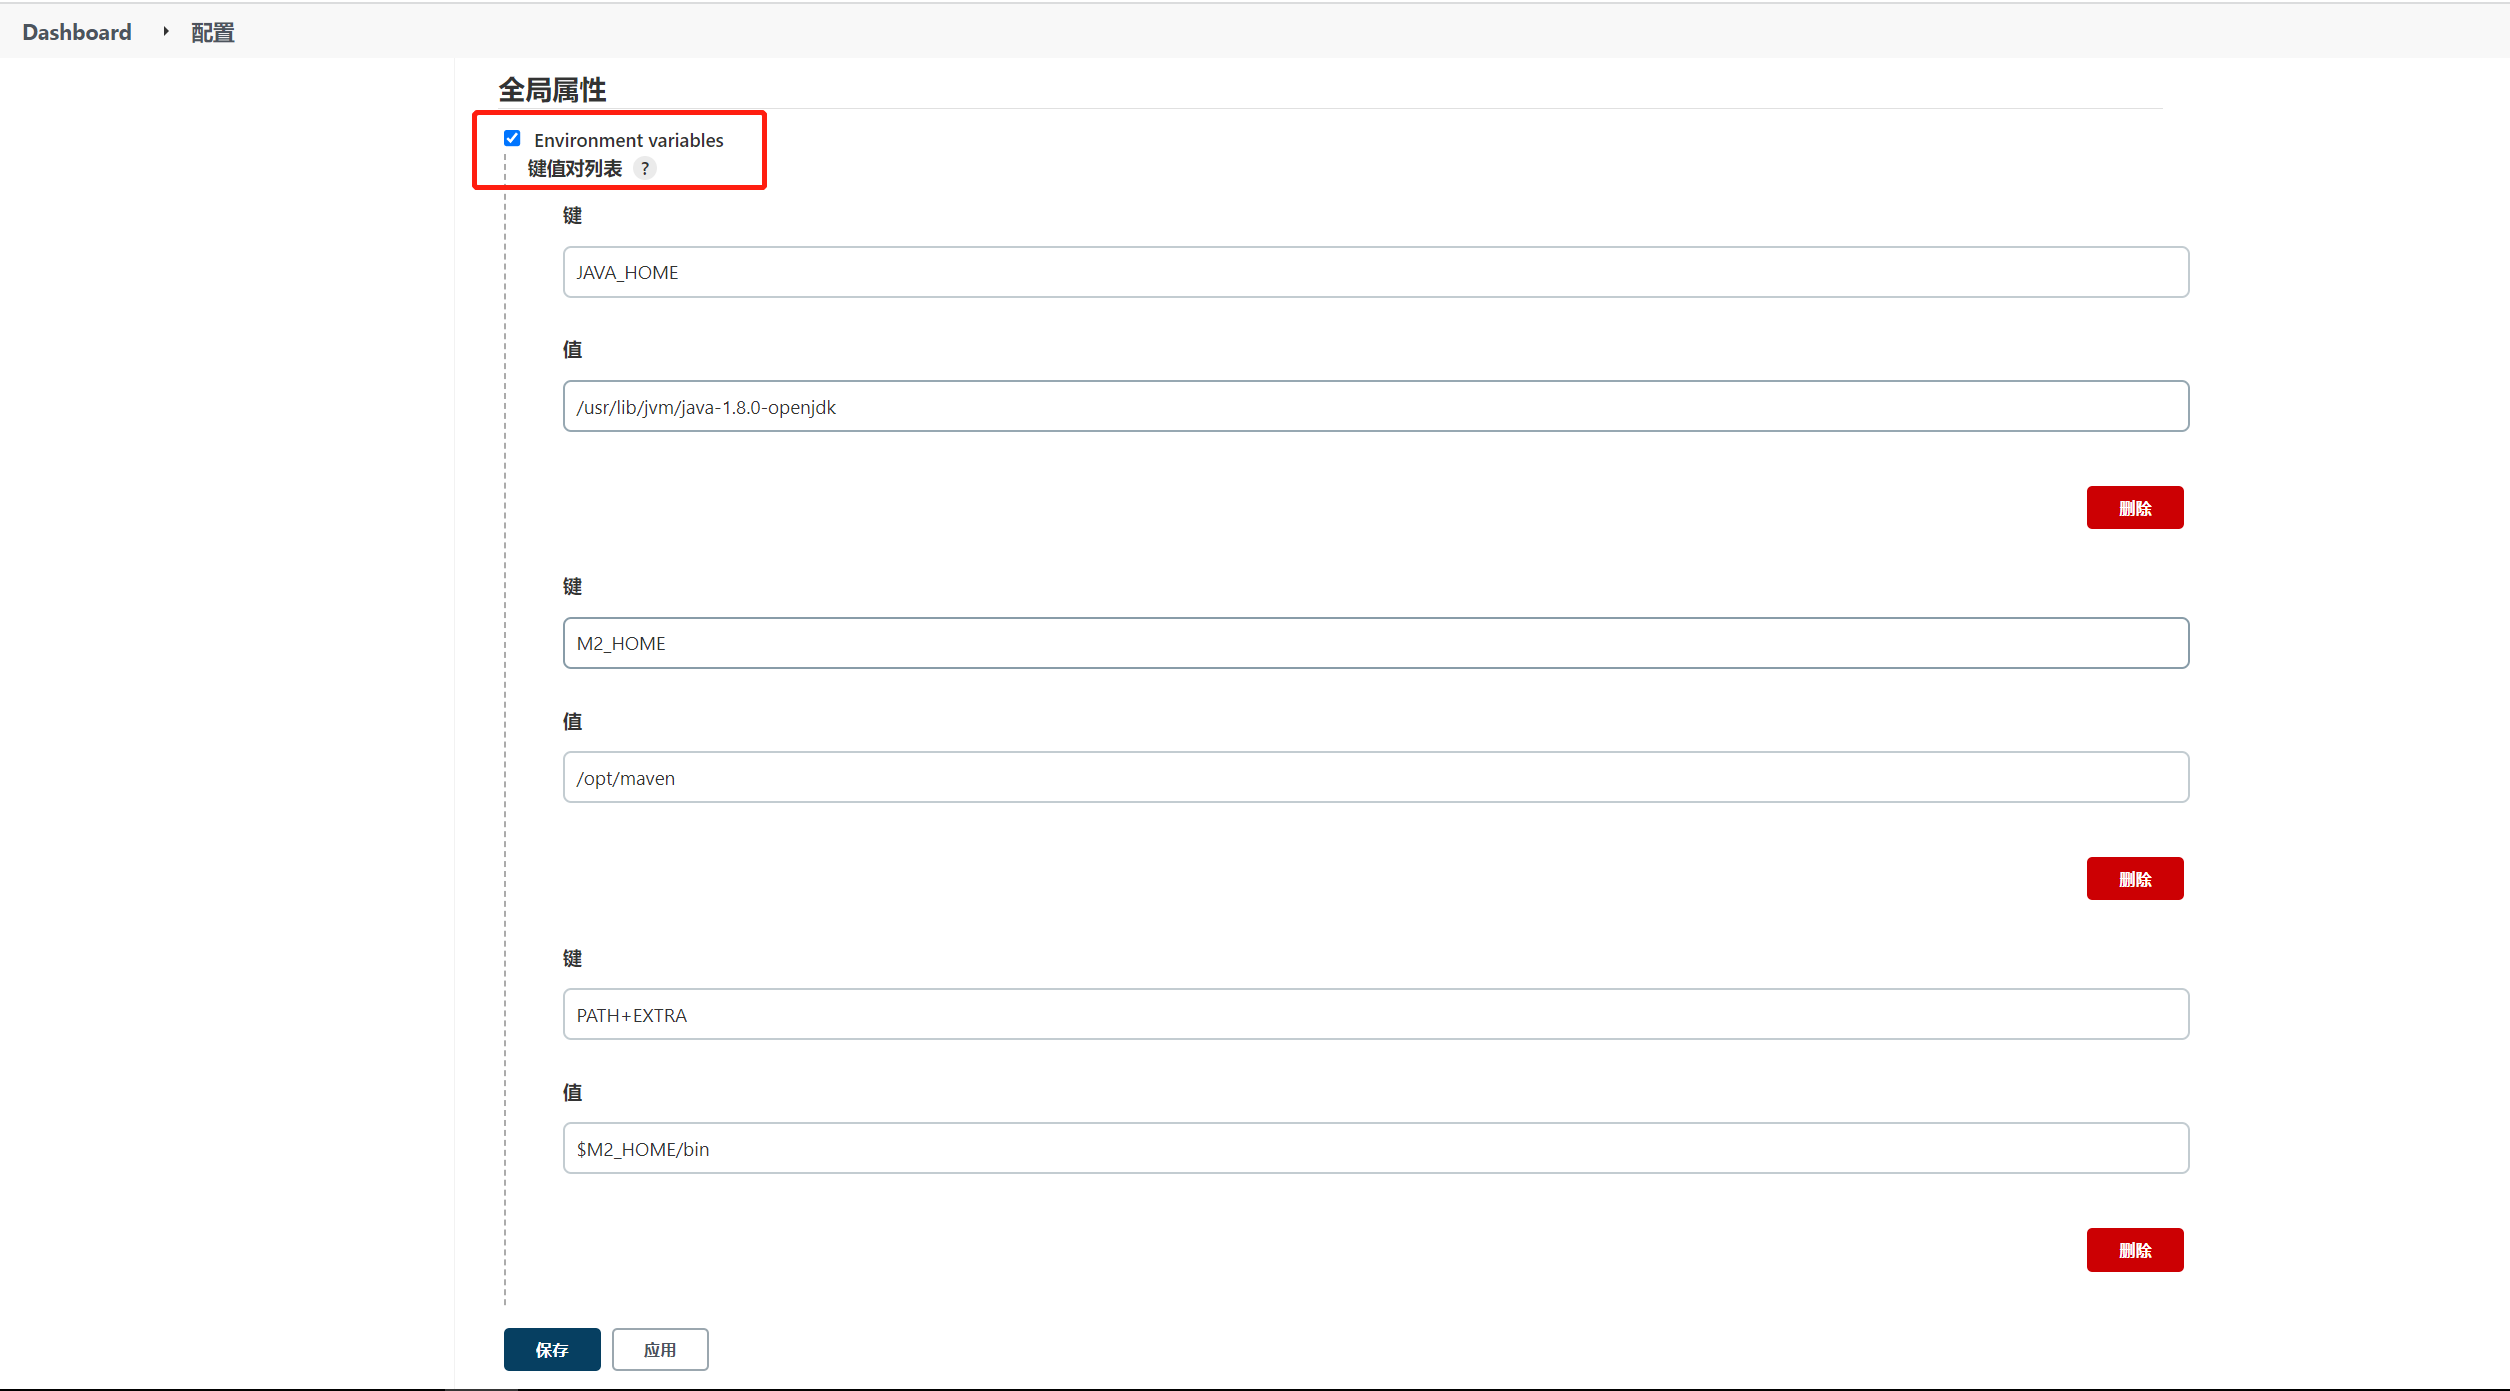2510x1391 pixels.
Task: Click the Dashboard breadcrumb link
Action: (77, 32)
